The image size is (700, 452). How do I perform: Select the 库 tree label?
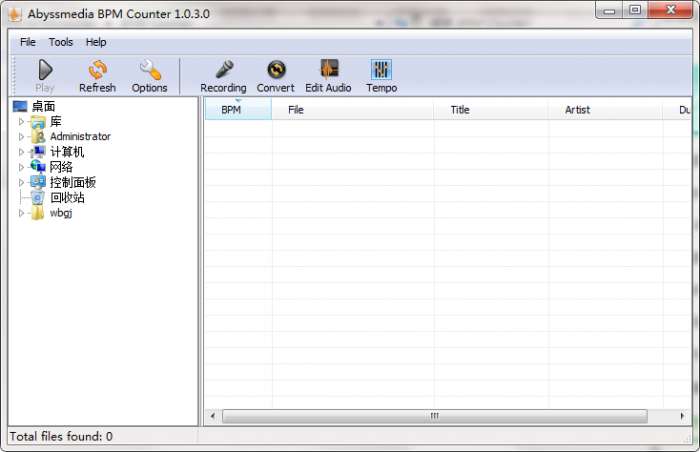click(x=56, y=121)
